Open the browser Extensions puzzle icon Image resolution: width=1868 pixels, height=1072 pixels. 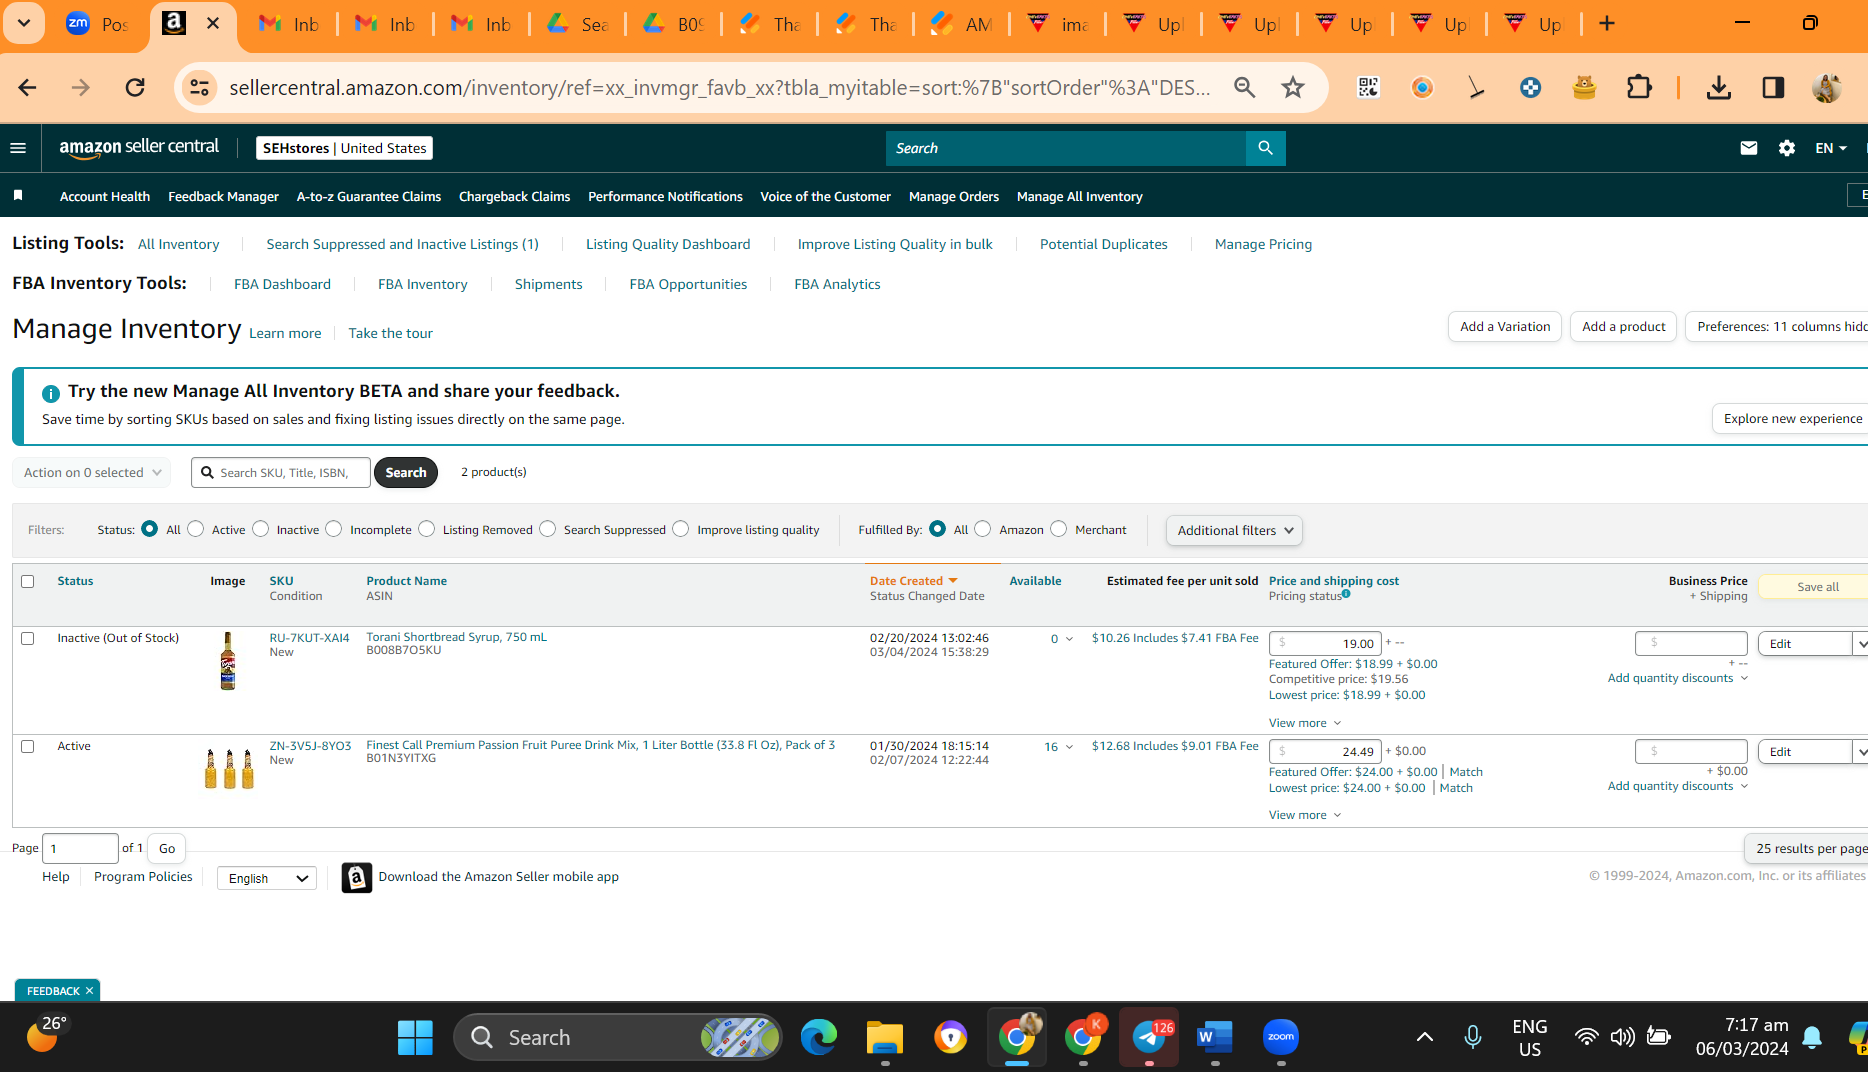pyautogui.click(x=1640, y=88)
